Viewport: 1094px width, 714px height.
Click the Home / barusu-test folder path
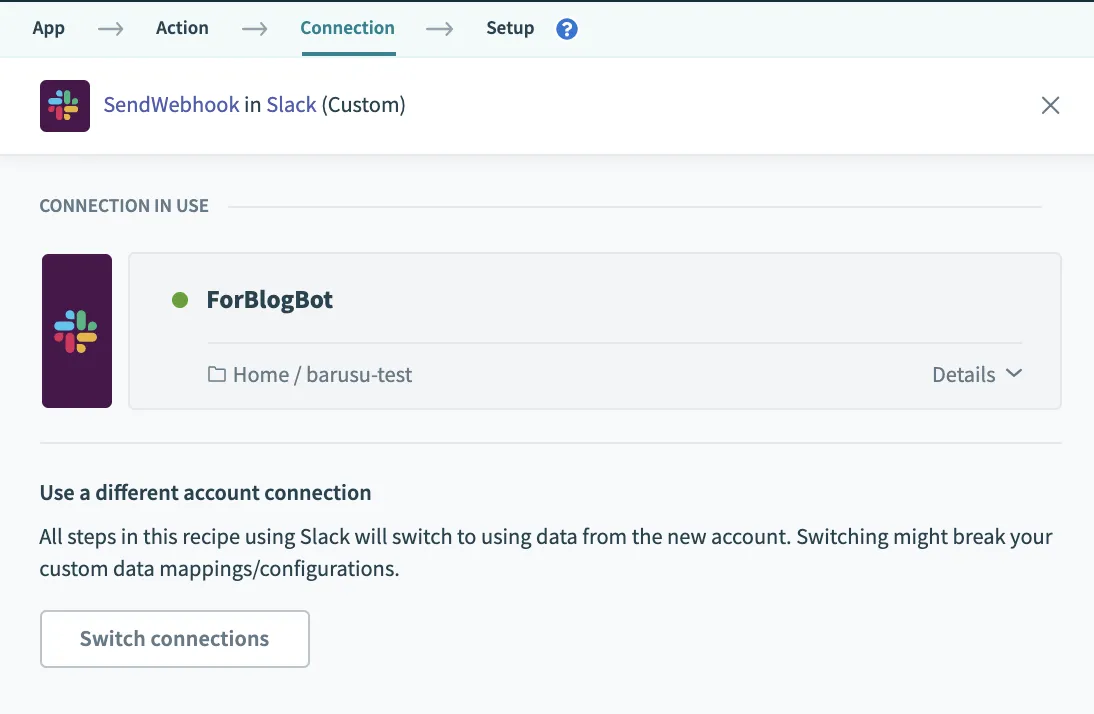[322, 375]
